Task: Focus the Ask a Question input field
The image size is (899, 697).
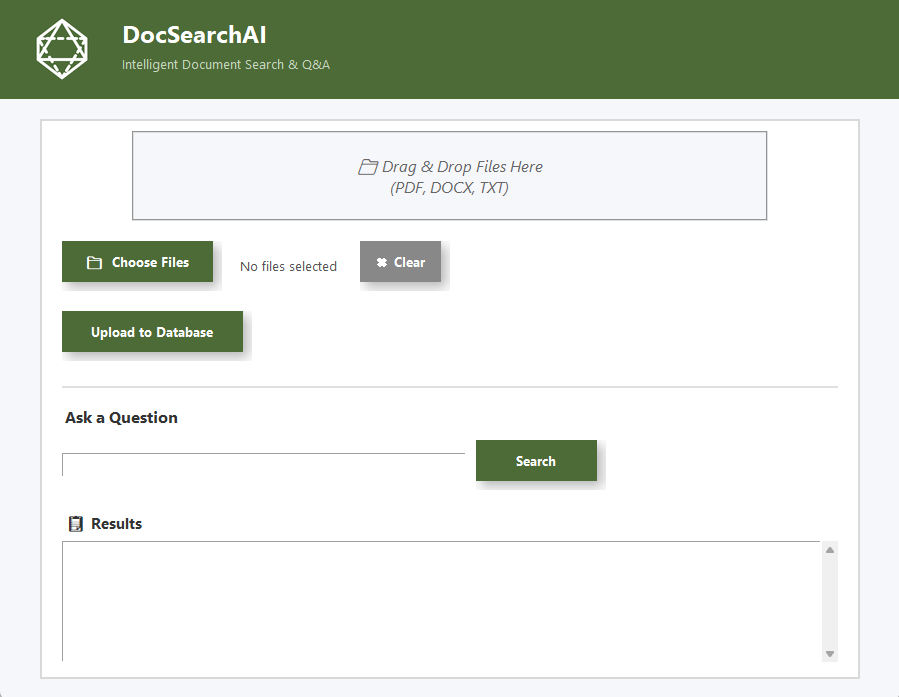Action: [263, 465]
